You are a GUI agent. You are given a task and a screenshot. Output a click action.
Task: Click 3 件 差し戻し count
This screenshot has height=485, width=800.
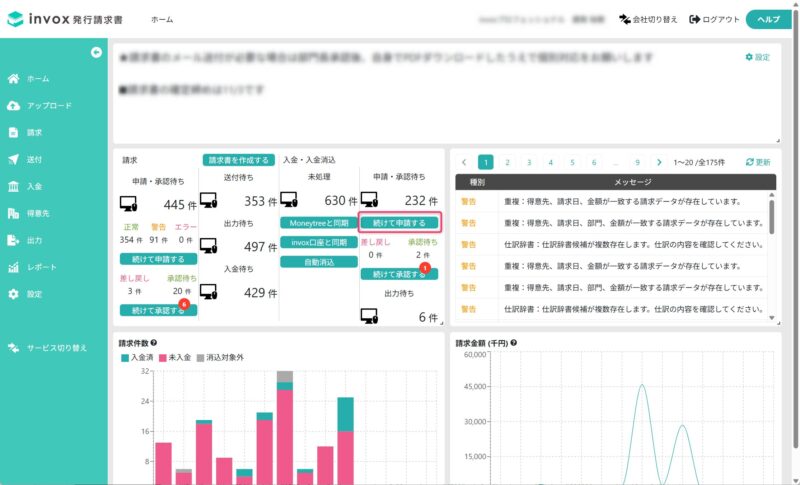pyautogui.click(x=134, y=291)
